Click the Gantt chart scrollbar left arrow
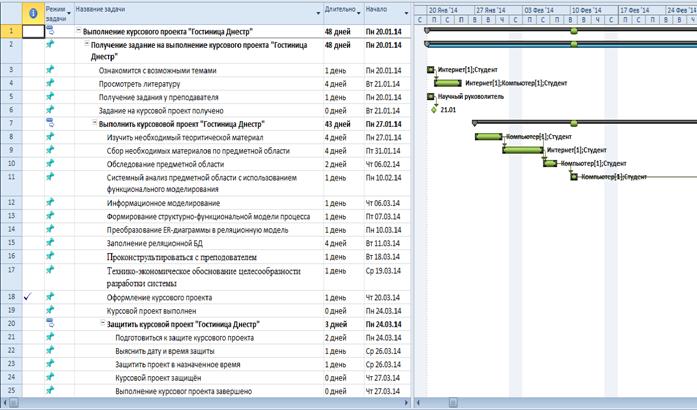The image size is (697, 410). tap(419, 403)
